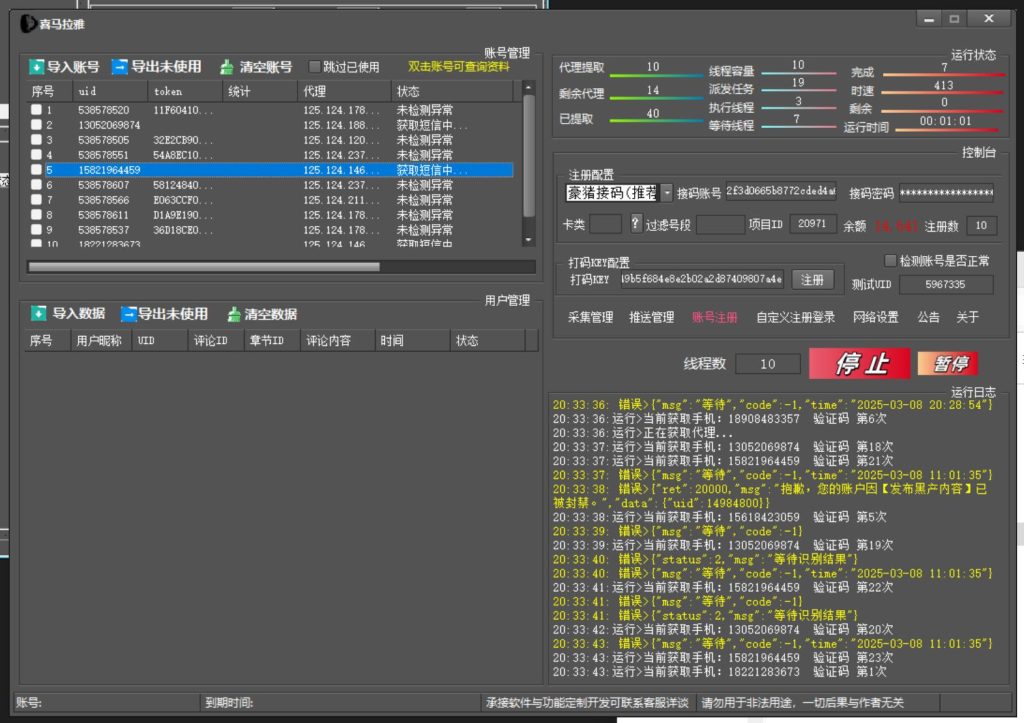Click the 项目ID input field
Viewport: 1024px width, 723px height.
[x=812, y=225]
